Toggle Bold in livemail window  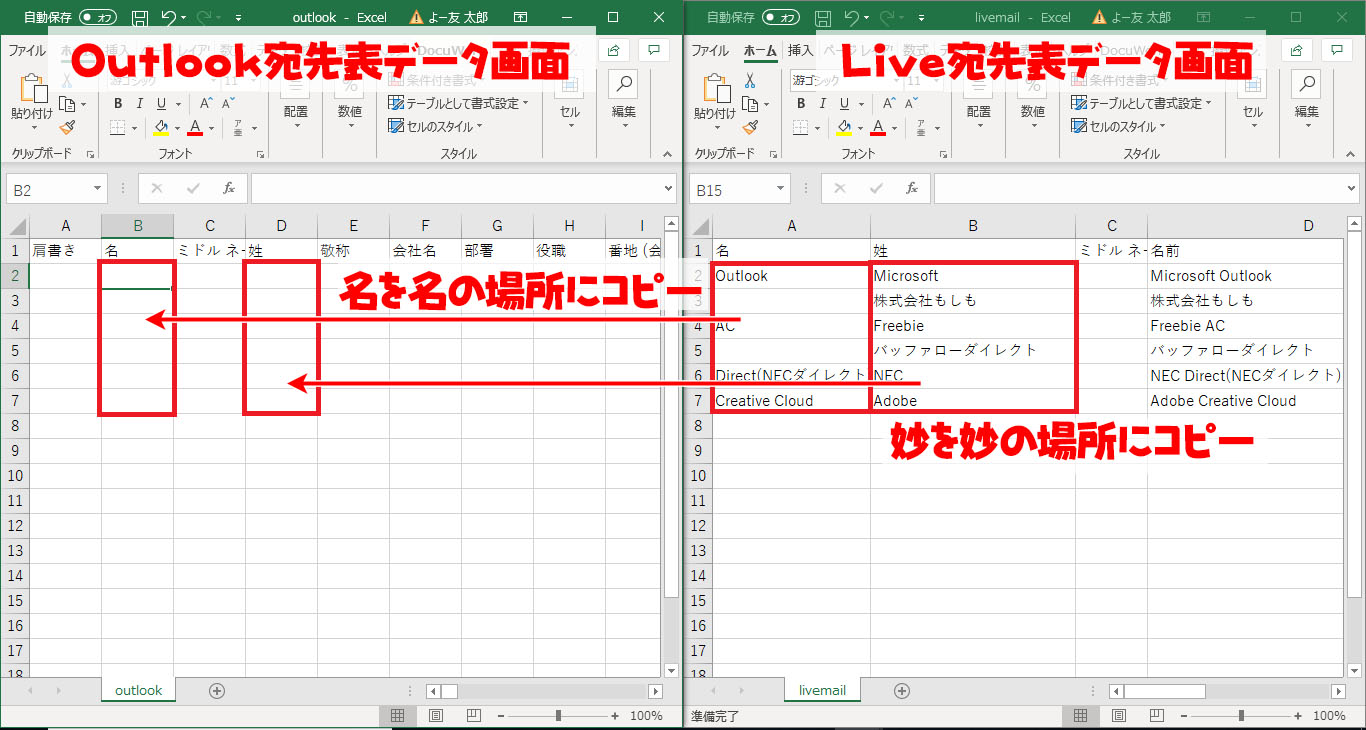(x=801, y=104)
